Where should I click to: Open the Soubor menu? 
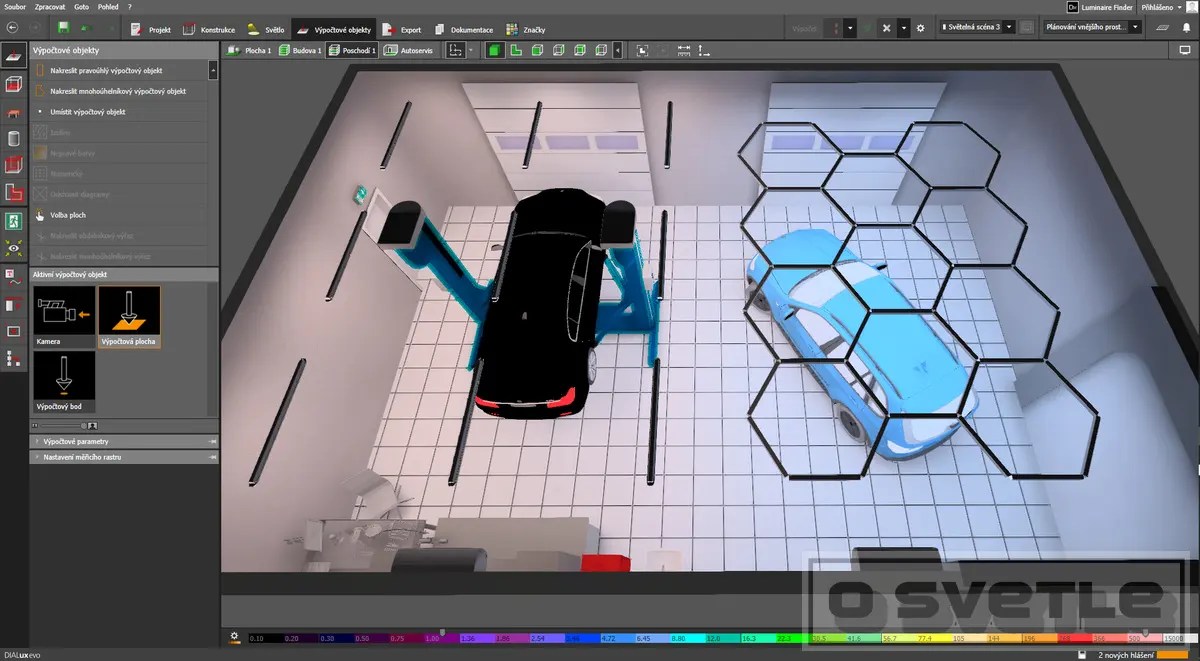pyautogui.click(x=15, y=6)
